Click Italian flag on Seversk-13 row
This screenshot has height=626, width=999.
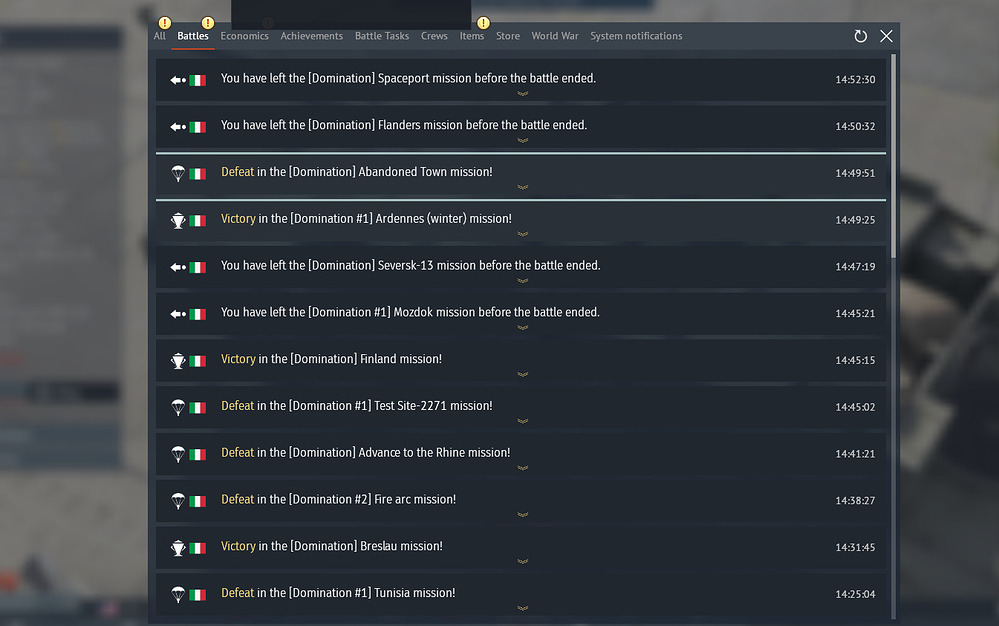[x=198, y=267]
